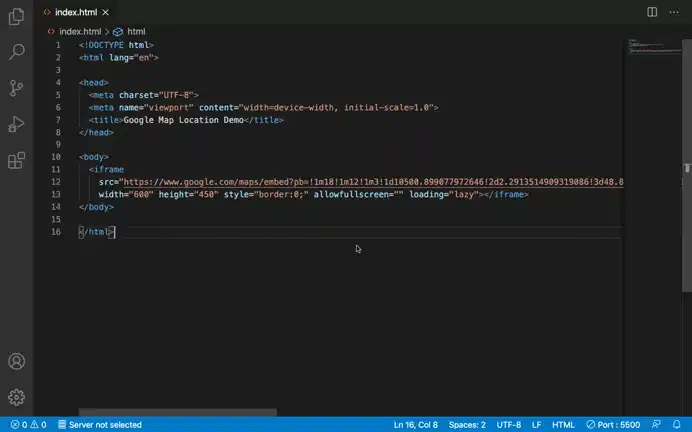The height and width of the screenshot is (432, 692).
Task: Open the Explorer view in activity bar
Action: point(16,17)
